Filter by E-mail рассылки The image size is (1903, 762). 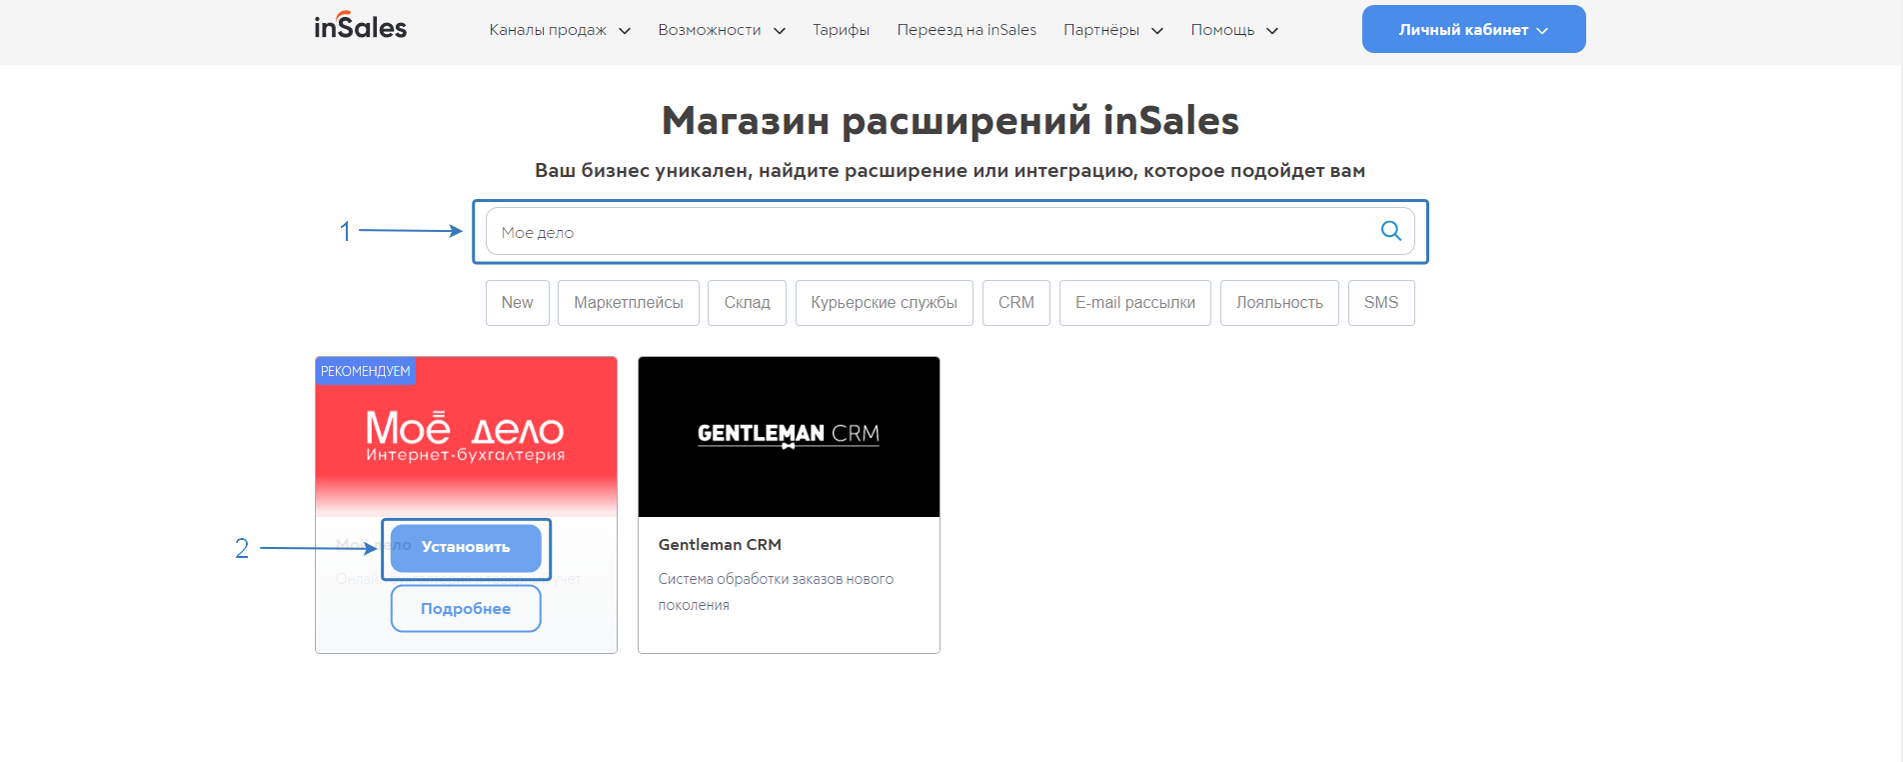click(1135, 302)
